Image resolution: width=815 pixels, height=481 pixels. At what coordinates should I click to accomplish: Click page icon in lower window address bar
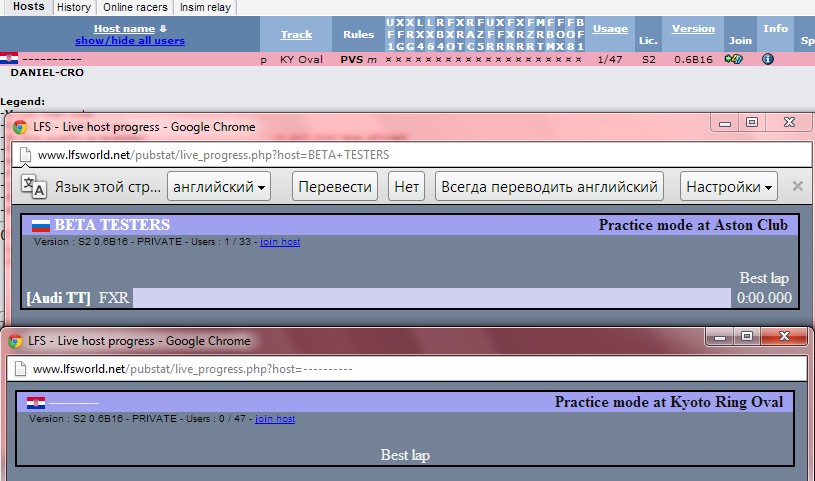point(20,369)
